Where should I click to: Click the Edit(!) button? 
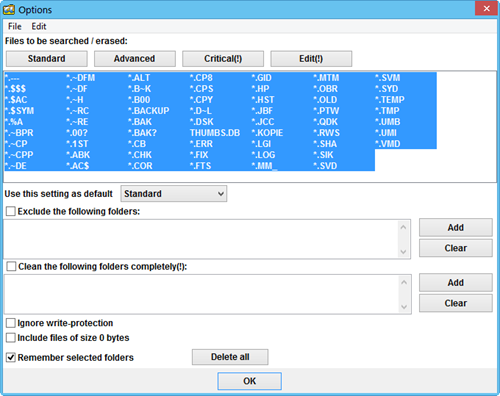tap(311, 59)
